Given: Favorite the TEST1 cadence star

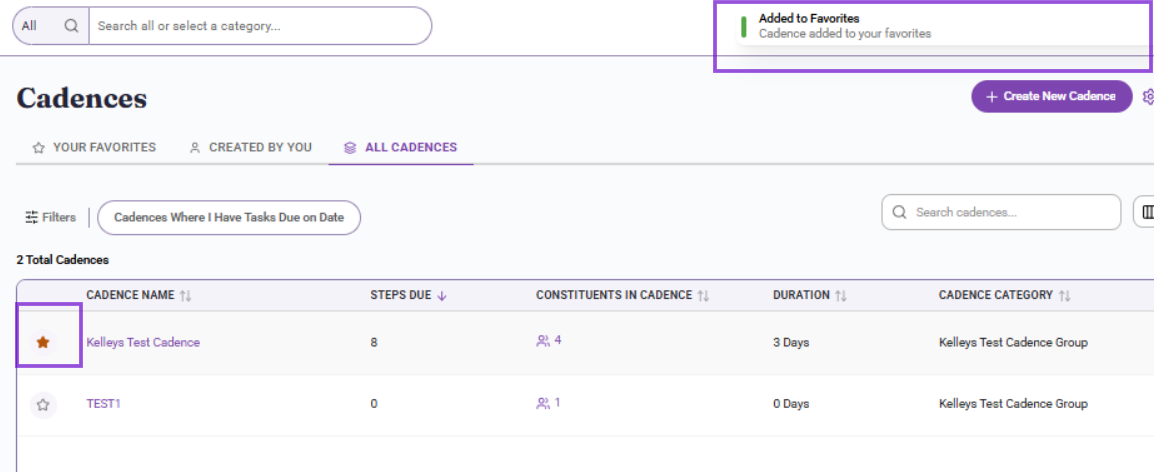Looking at the screenshot, I should tap(43, 404).
